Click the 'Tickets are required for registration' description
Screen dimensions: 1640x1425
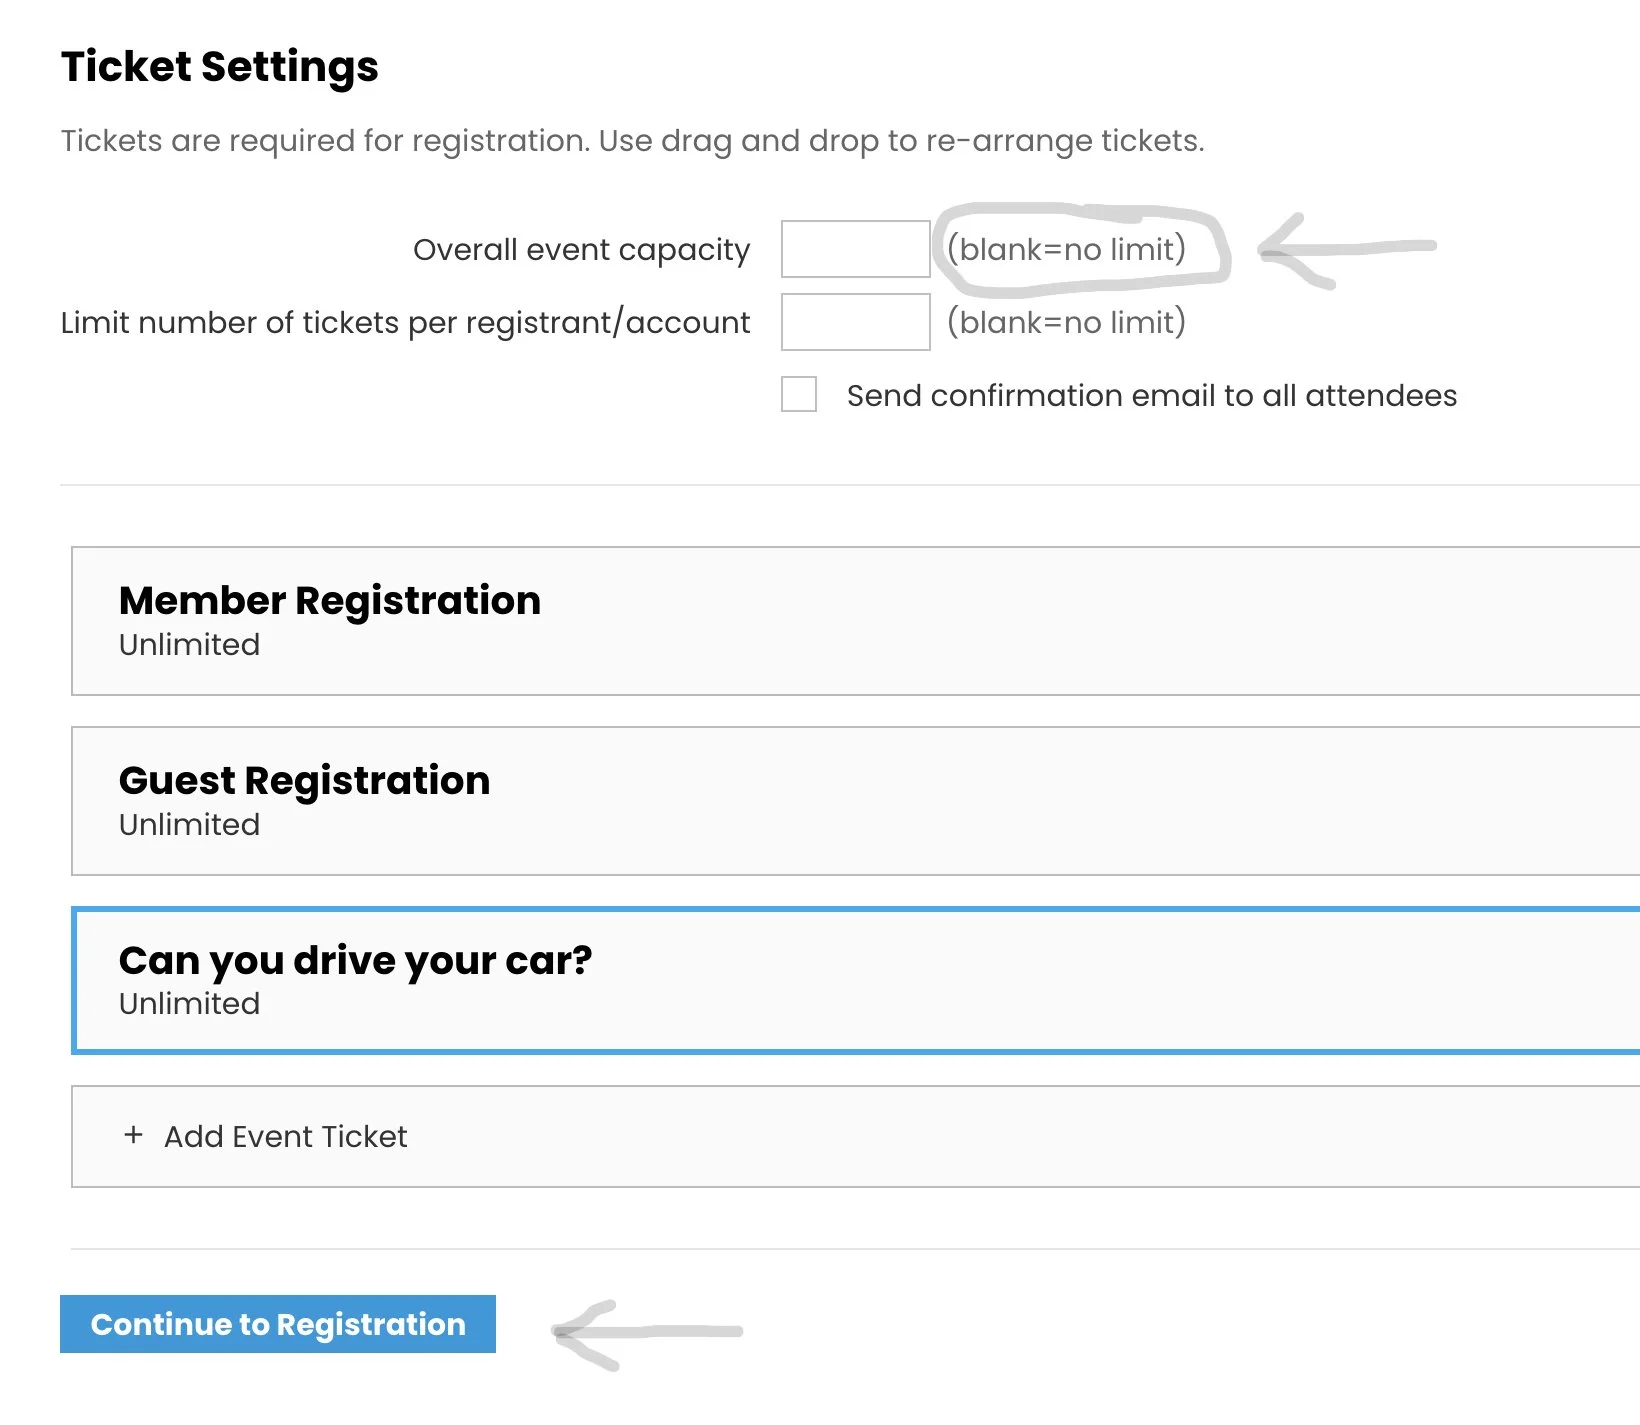click(x=632, y=141)
